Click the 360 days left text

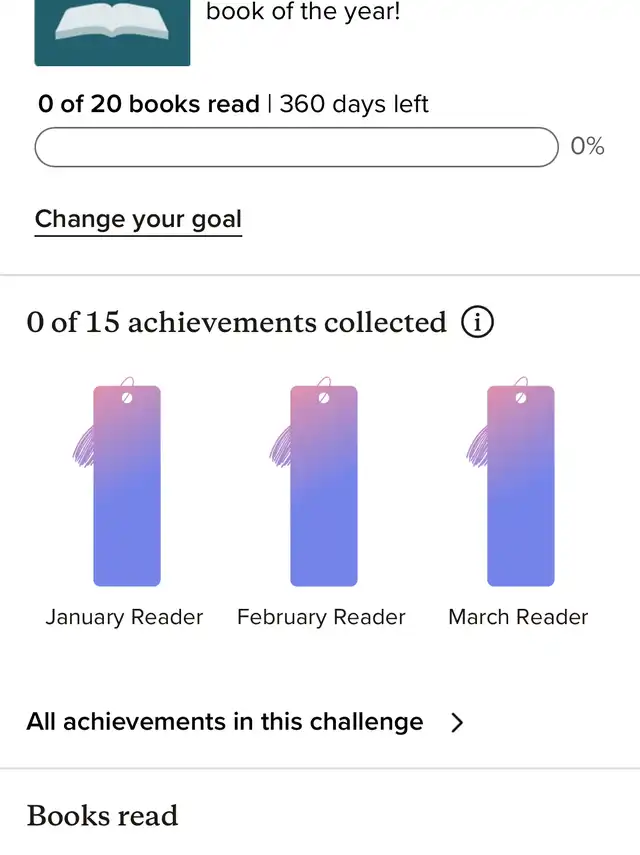pos(354,104)
